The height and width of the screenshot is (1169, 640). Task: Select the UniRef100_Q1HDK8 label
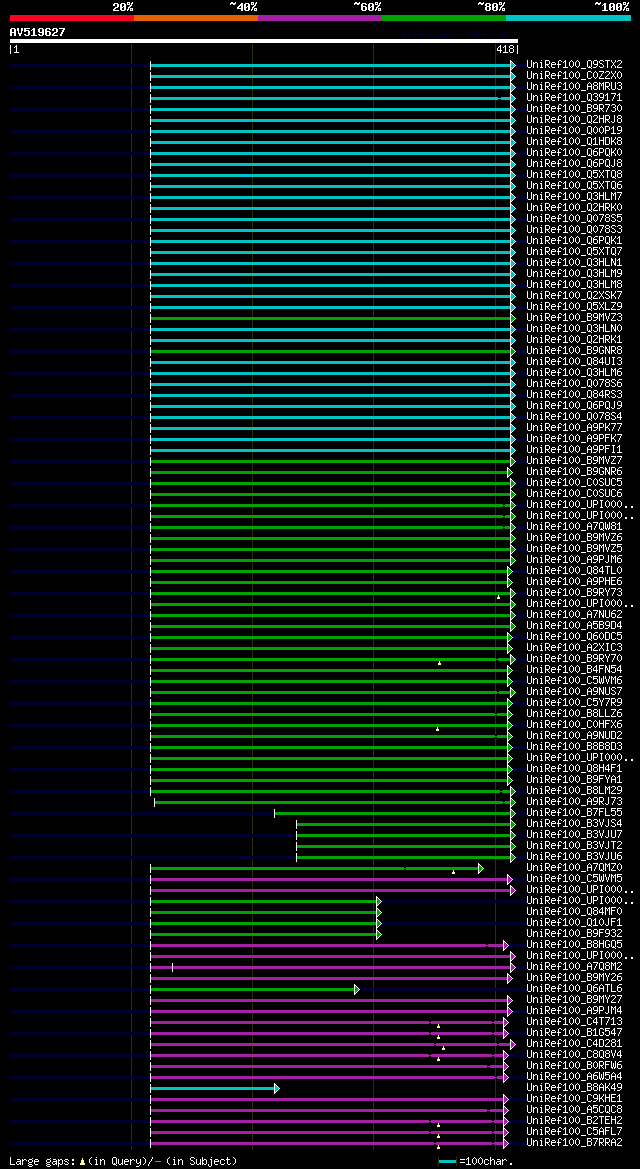(x=574, y=141)
